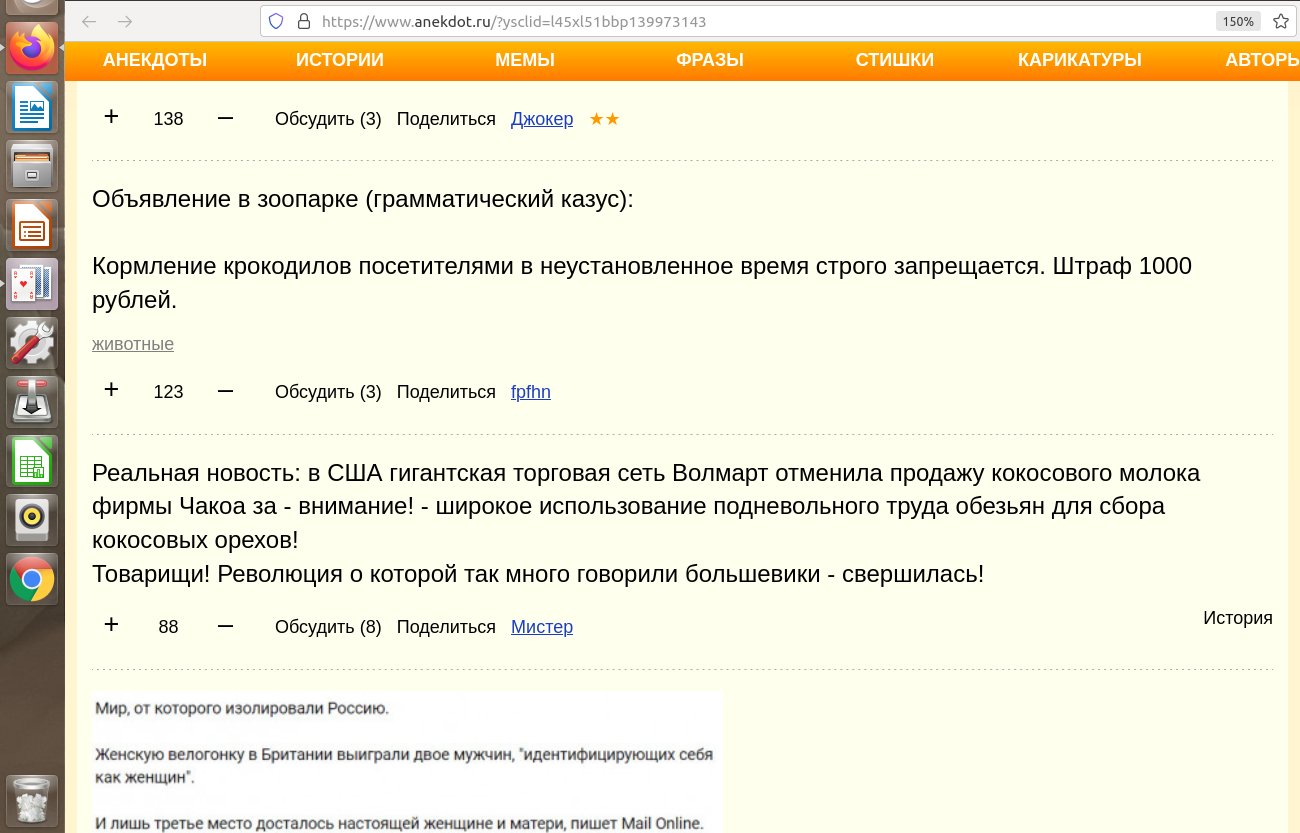The image size is (1300, 833).
Task: Go to the МЕМЫ section
Action: click(x=524, y=60)
